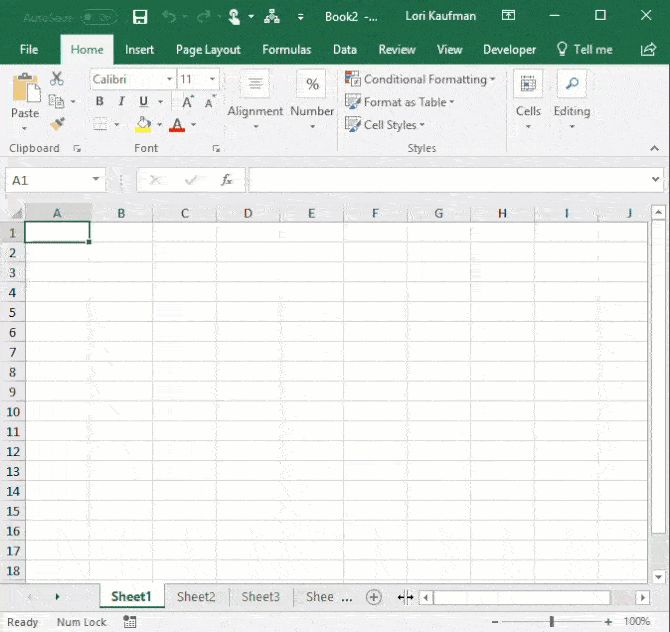Switch to the Formulas ribbon tab

pos(286,50)
